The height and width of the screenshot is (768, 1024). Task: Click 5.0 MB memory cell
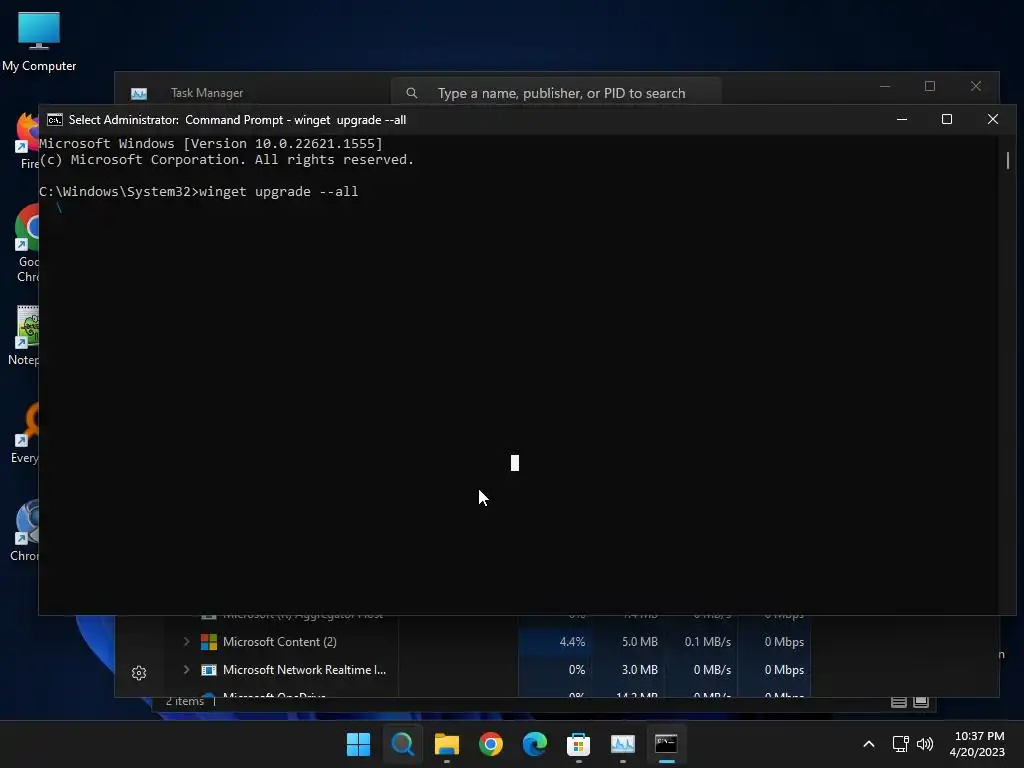click(630, 642)
